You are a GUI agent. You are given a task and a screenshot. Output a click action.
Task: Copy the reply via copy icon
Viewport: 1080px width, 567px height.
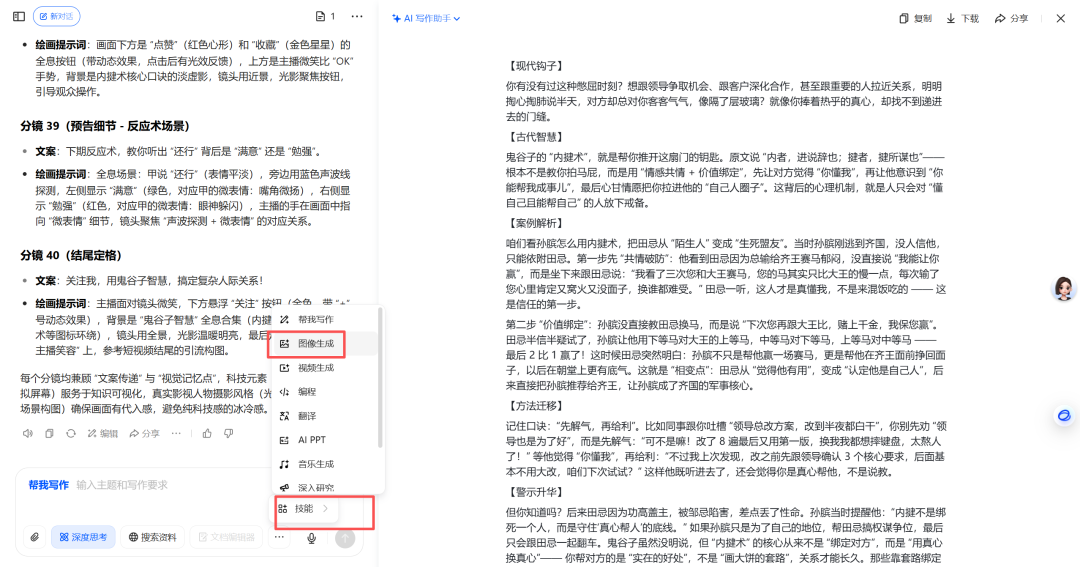(49, 433)
